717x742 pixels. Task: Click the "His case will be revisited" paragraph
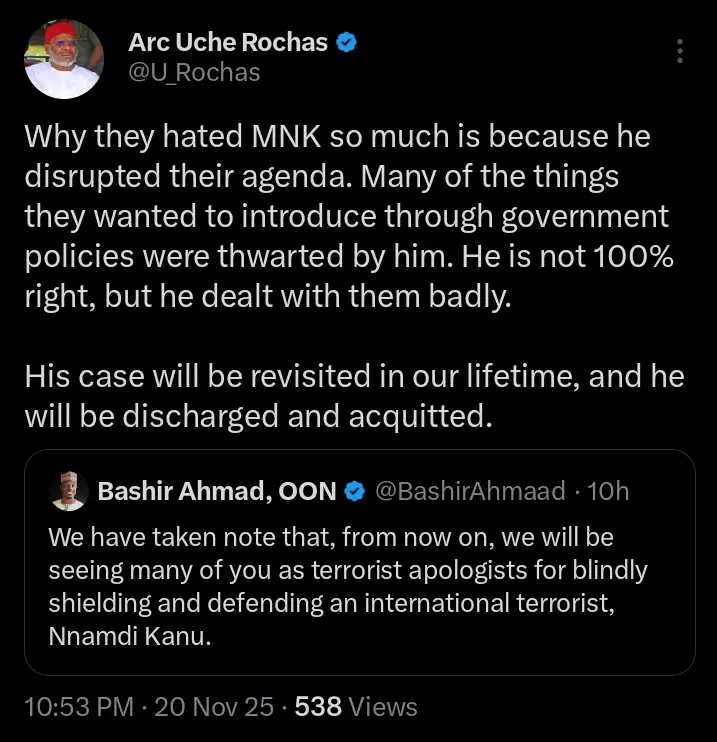[x=355, y=395]
